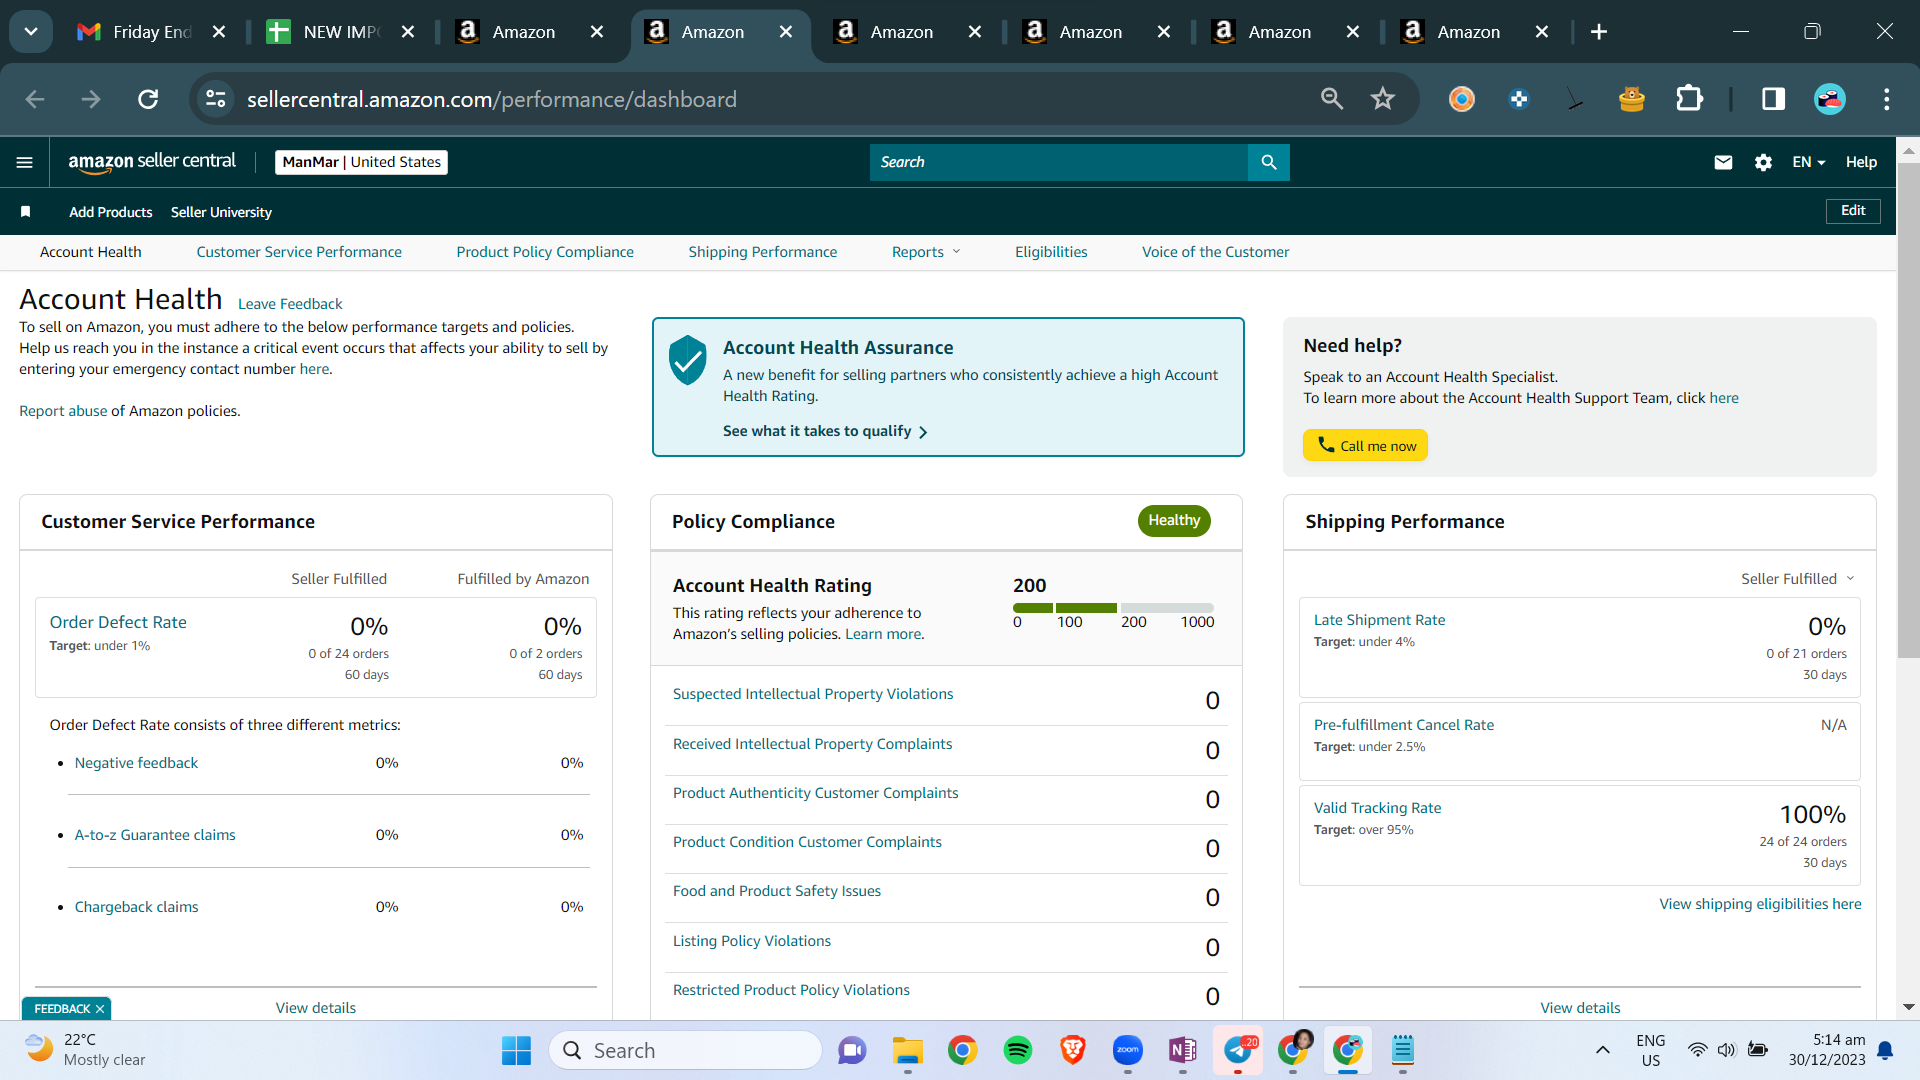The height and width of the screenshot is (1080, 1920).
Task: Click View shipping eligibilities here link
Action: (x=1760, y=904)
